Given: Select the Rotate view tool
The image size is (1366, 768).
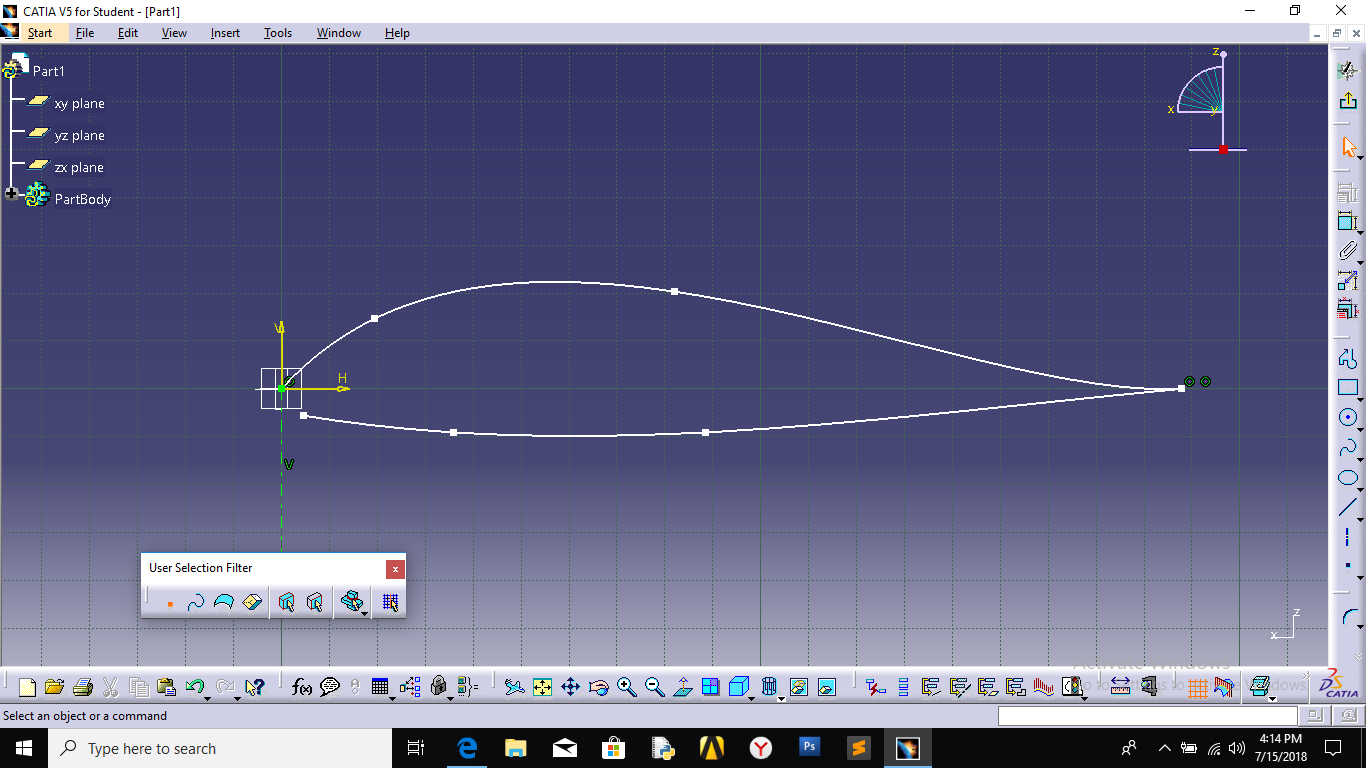Looking at the screenshot, I should click(x=598, y=687).
